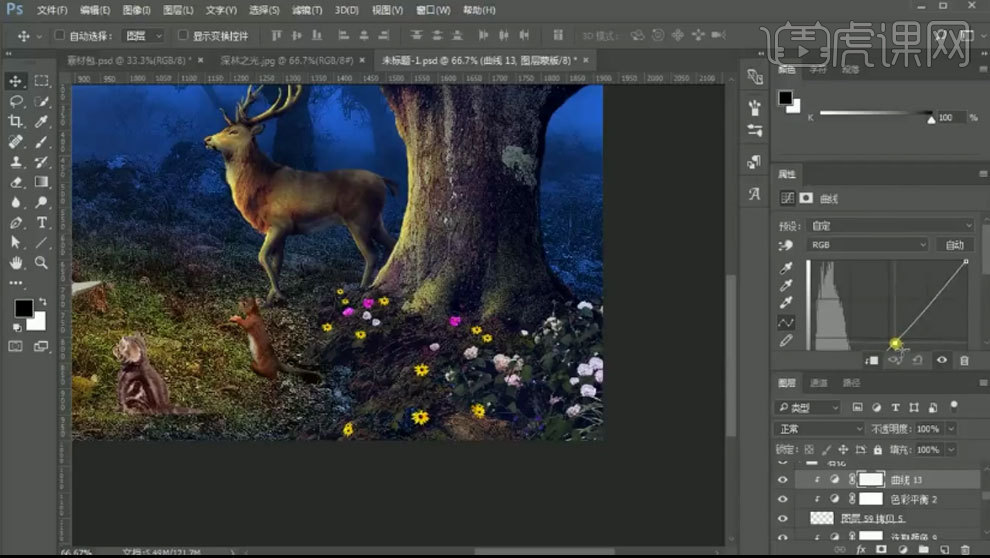Create a new group folder in Layers panel
Viewport: 990px width, 558px height.
[x=924, y=550]
